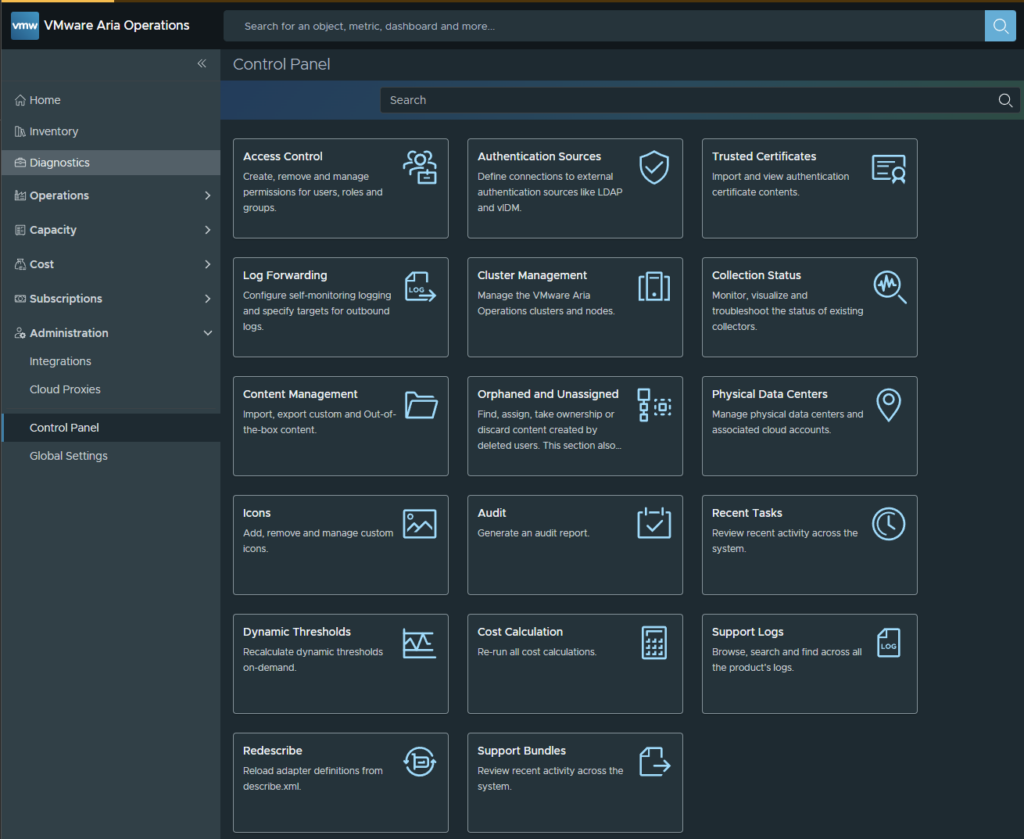Viewport: 1024px width, 839px height.
Task: Click the Support Bundles export icon
Action: 654,761
